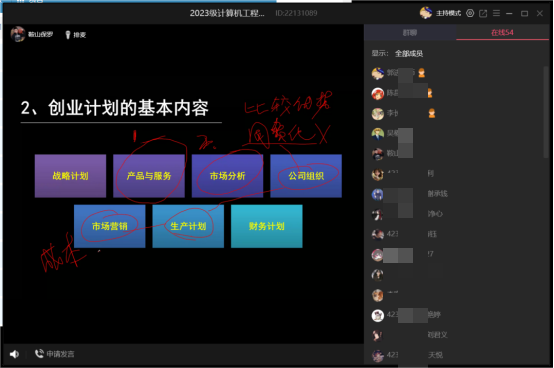Image resolution: width=554 pixels, height=368 pixels.
Task: Click the 战略计划 box on slide
Action: [x=70, y=176]
